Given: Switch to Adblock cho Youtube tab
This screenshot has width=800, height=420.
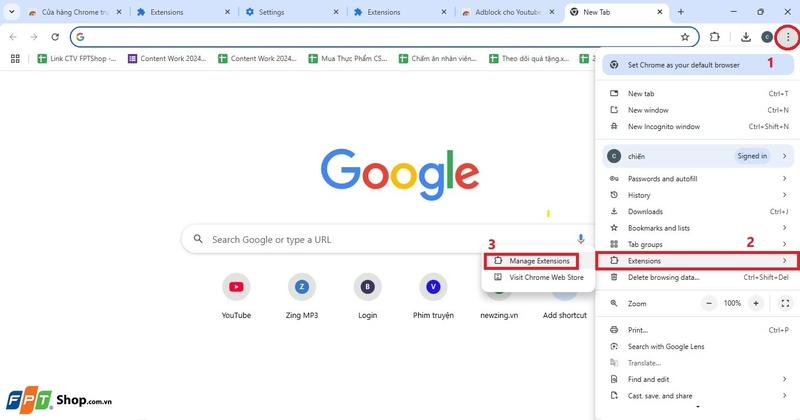Looking at the screenshot, I should coord(508,12).
